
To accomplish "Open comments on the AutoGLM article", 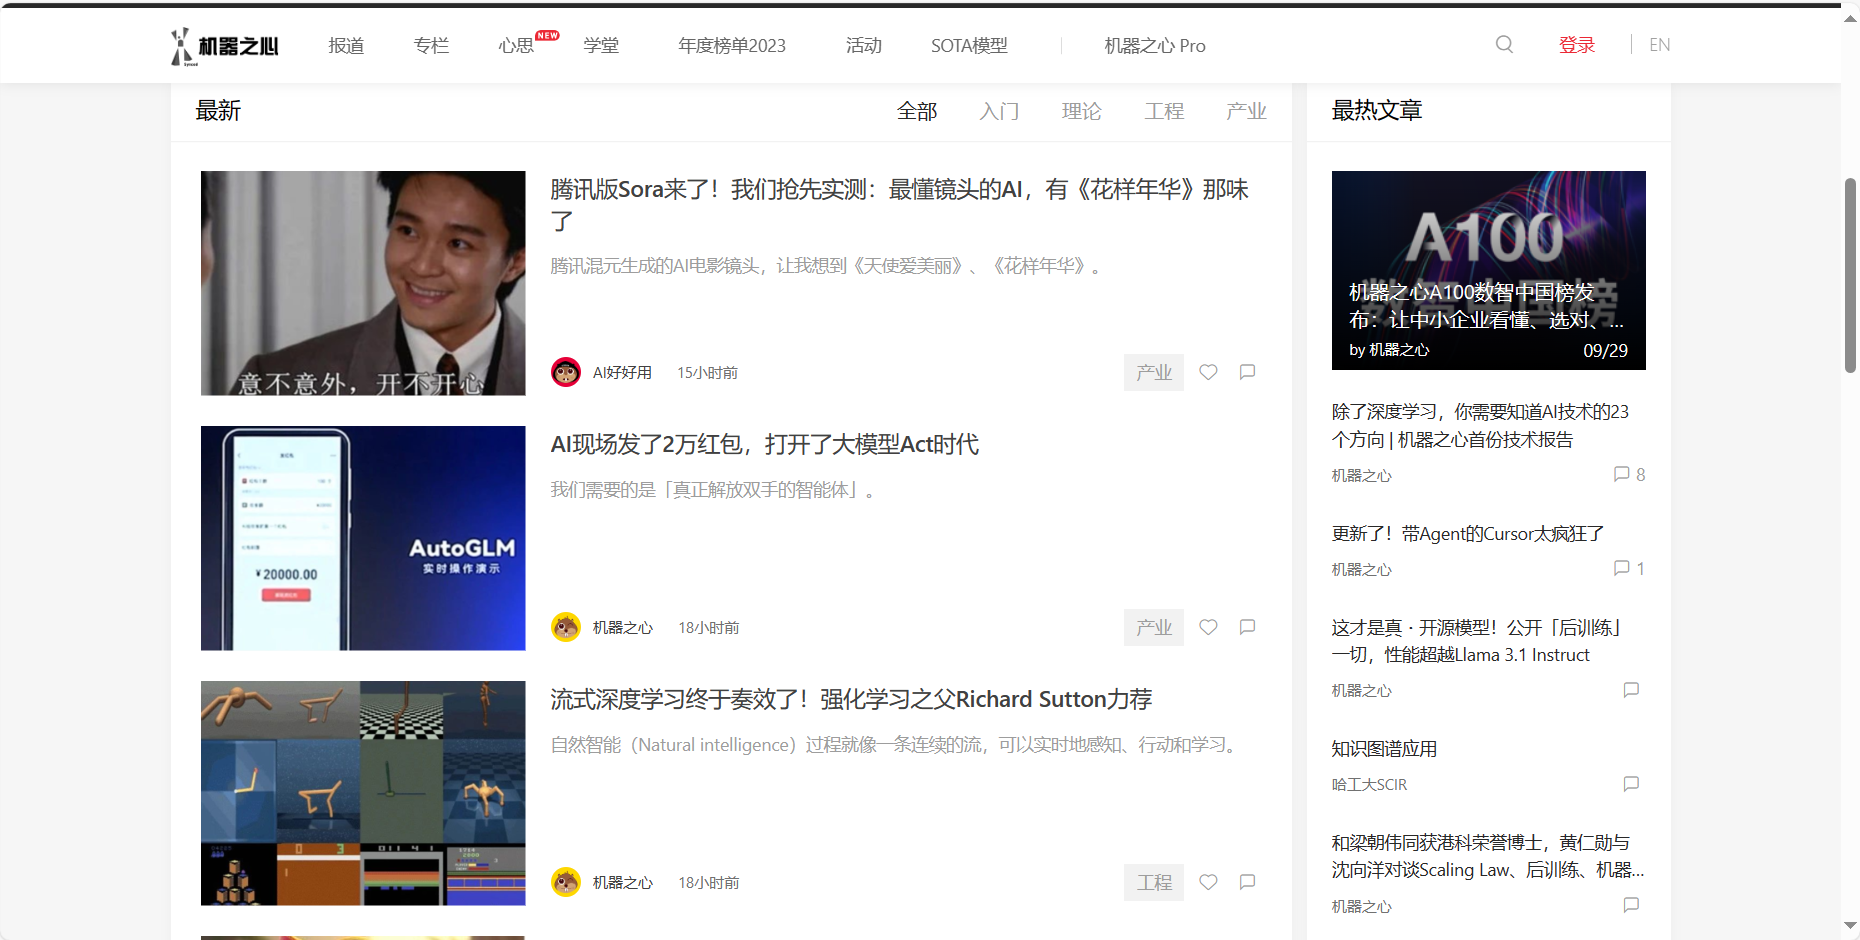I will click(1247, 627).
